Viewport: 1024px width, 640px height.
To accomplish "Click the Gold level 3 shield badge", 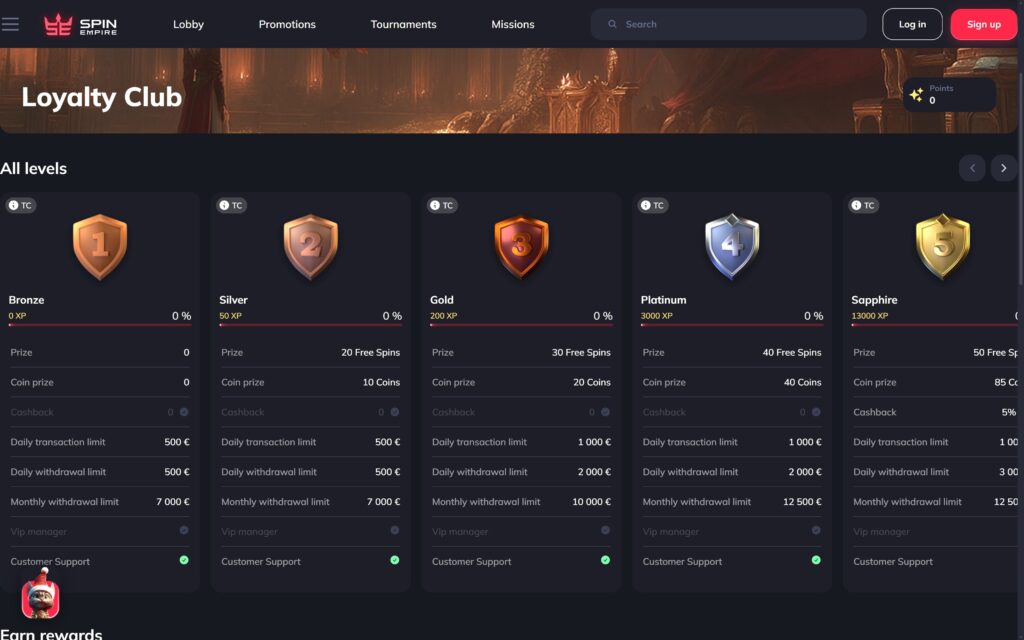I will [521, 247].
